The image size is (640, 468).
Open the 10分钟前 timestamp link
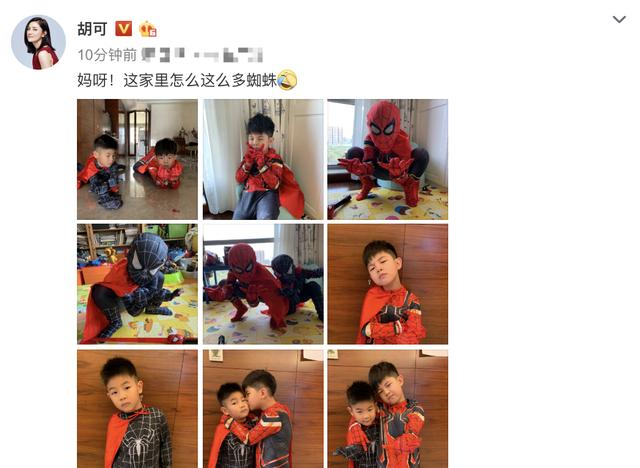pyautogui.click(x=107, y=55)
